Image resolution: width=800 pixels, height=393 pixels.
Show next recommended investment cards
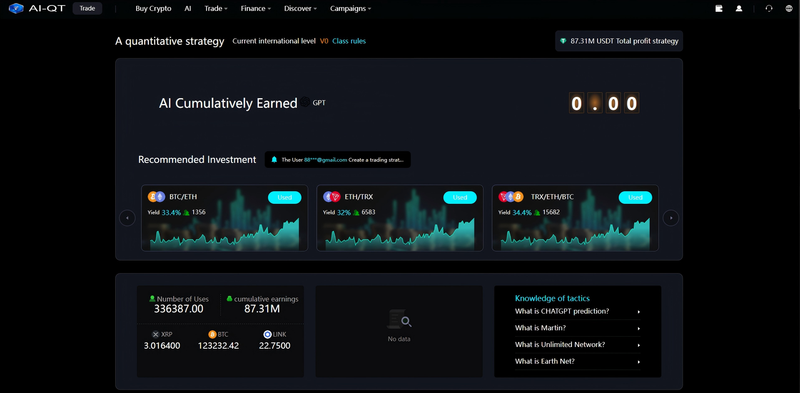[x=671, y=218]
